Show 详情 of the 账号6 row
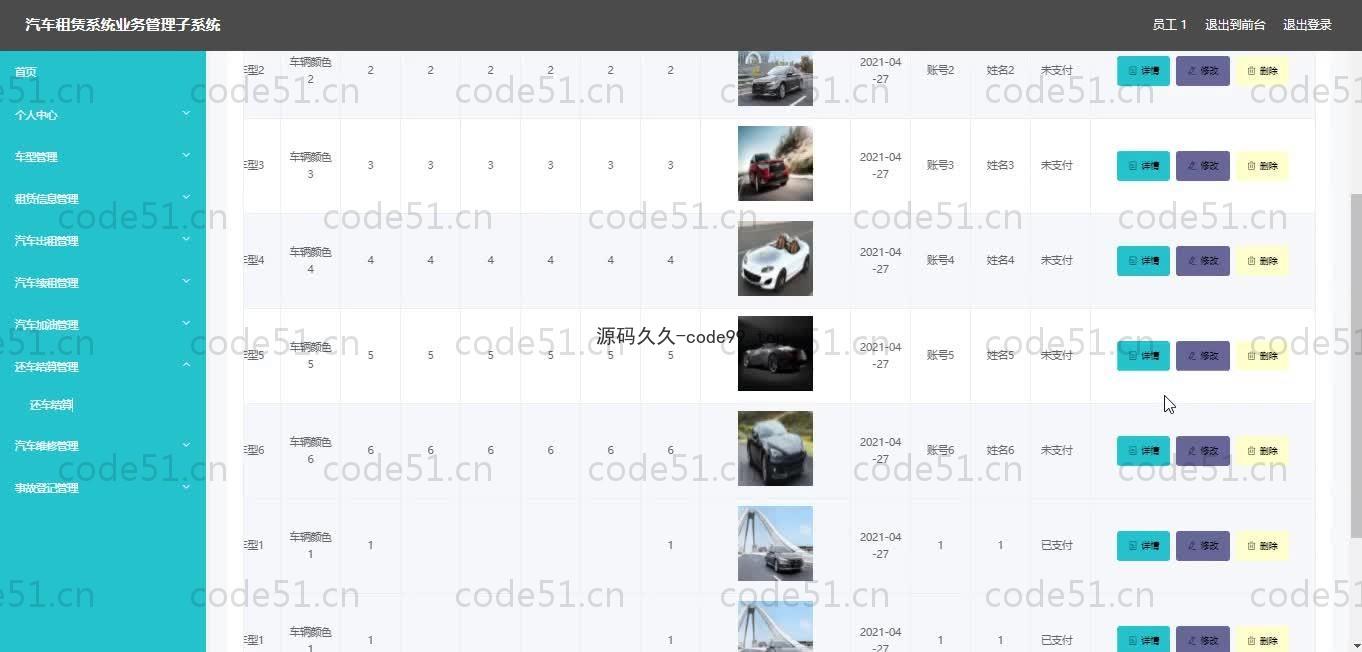Viewport: 1362px width, 652px height. 1143,451
